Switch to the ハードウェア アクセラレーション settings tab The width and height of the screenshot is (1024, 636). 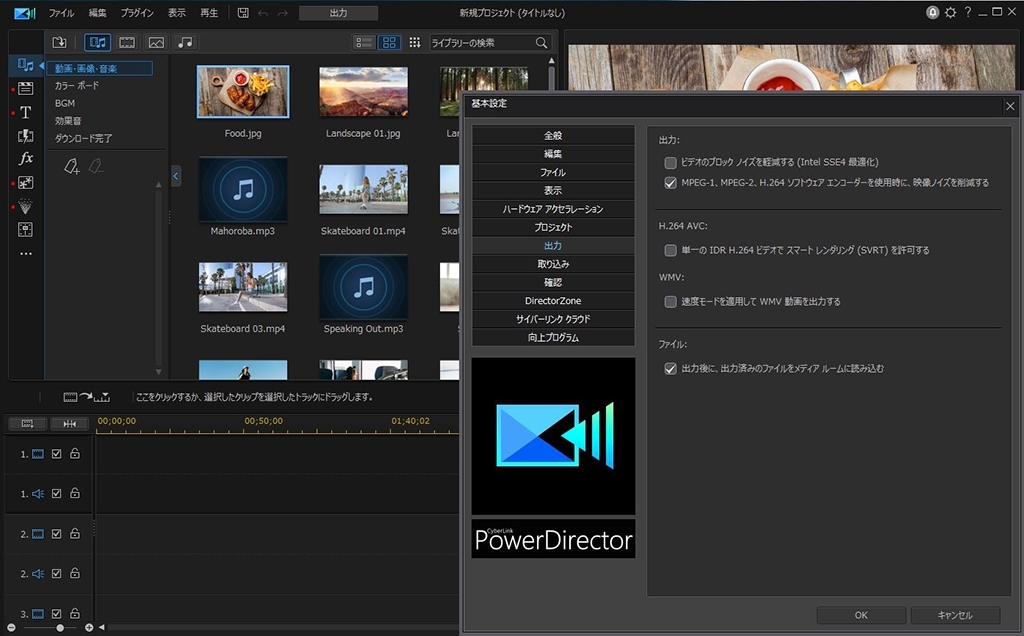click(x=553, y=210)
